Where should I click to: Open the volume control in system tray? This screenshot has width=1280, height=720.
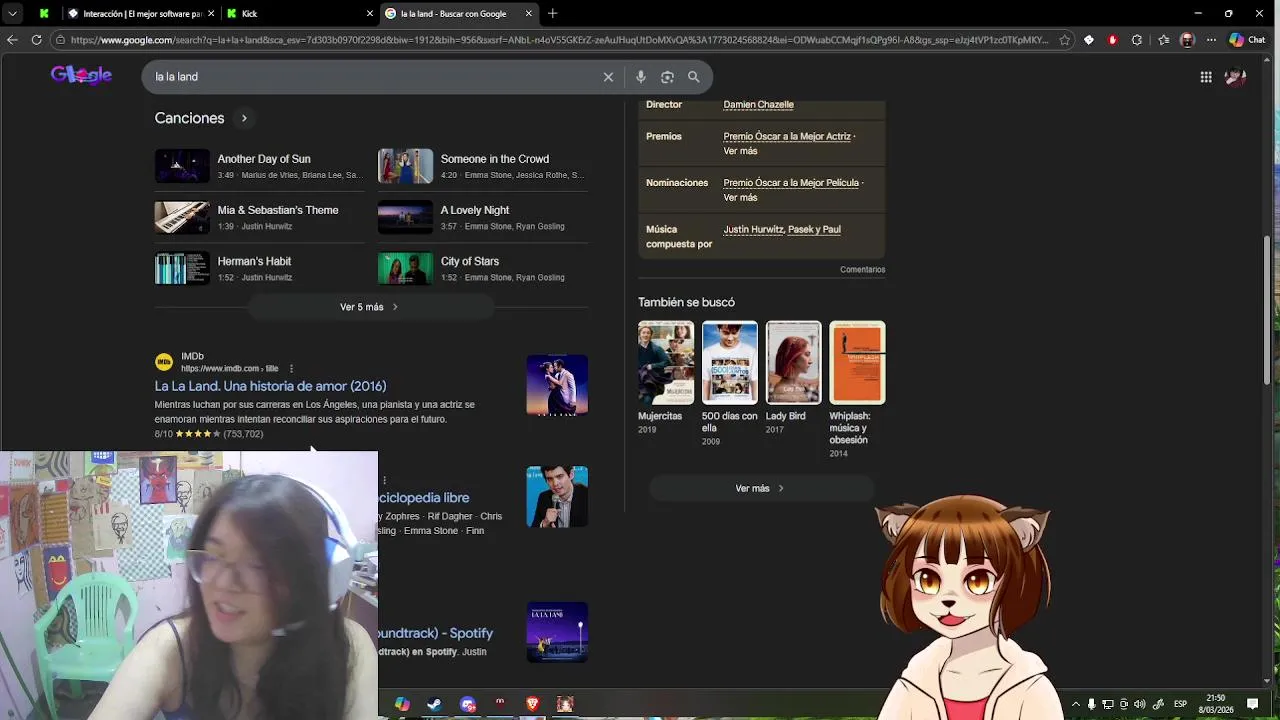coord(1140,704)
